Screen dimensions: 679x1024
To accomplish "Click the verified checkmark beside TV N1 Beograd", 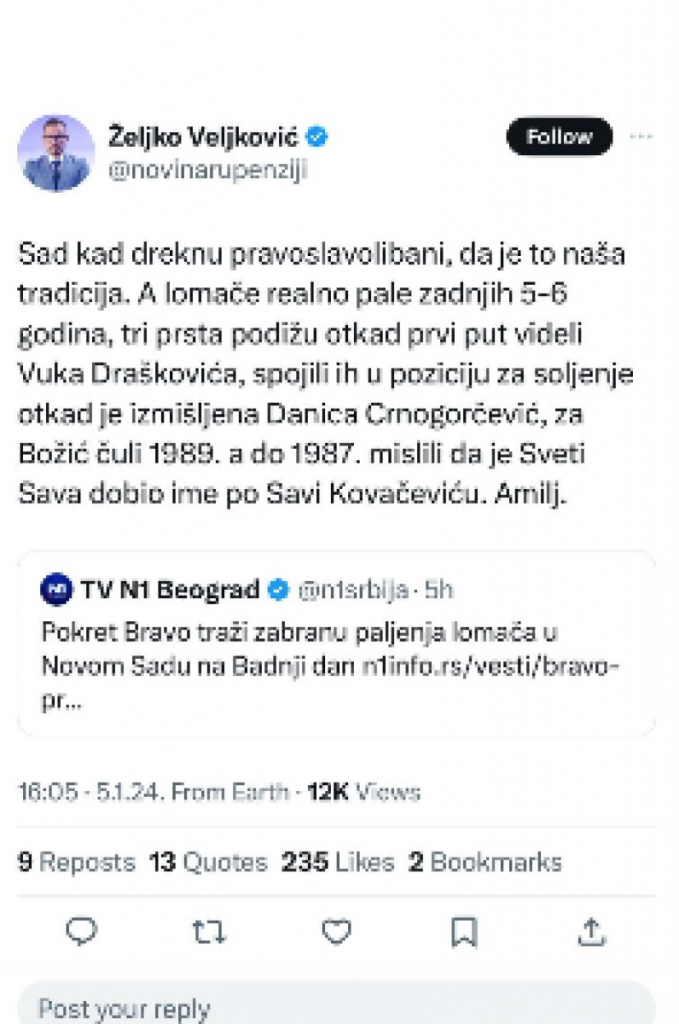I will point(277,589).
